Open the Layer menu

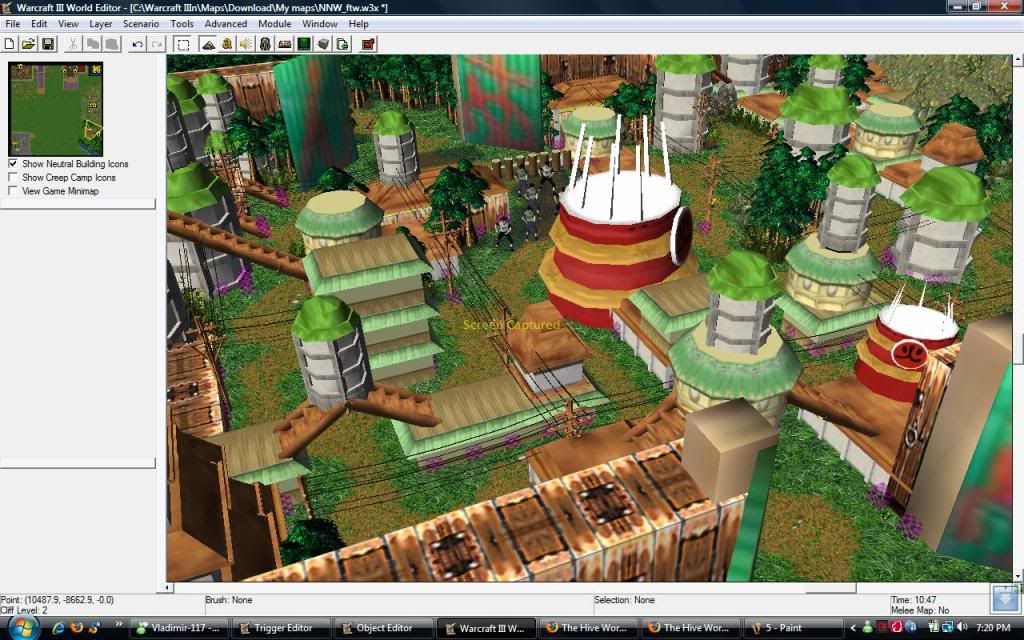(101, 24)
